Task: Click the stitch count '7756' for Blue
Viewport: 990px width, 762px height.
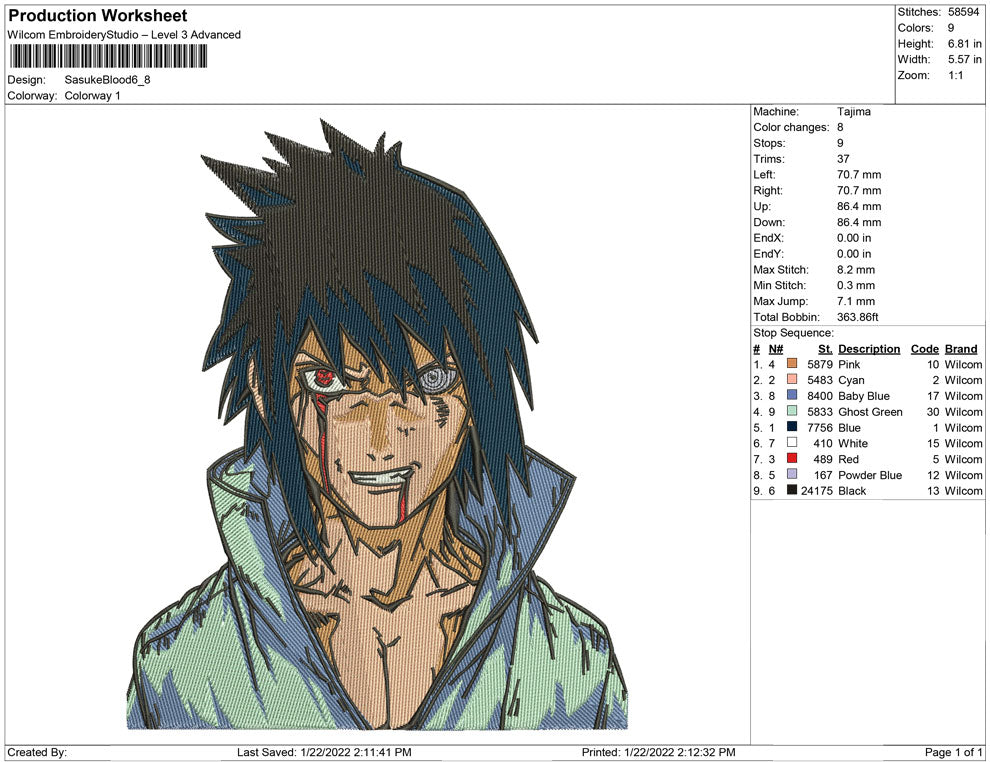Action: (820, 427)
